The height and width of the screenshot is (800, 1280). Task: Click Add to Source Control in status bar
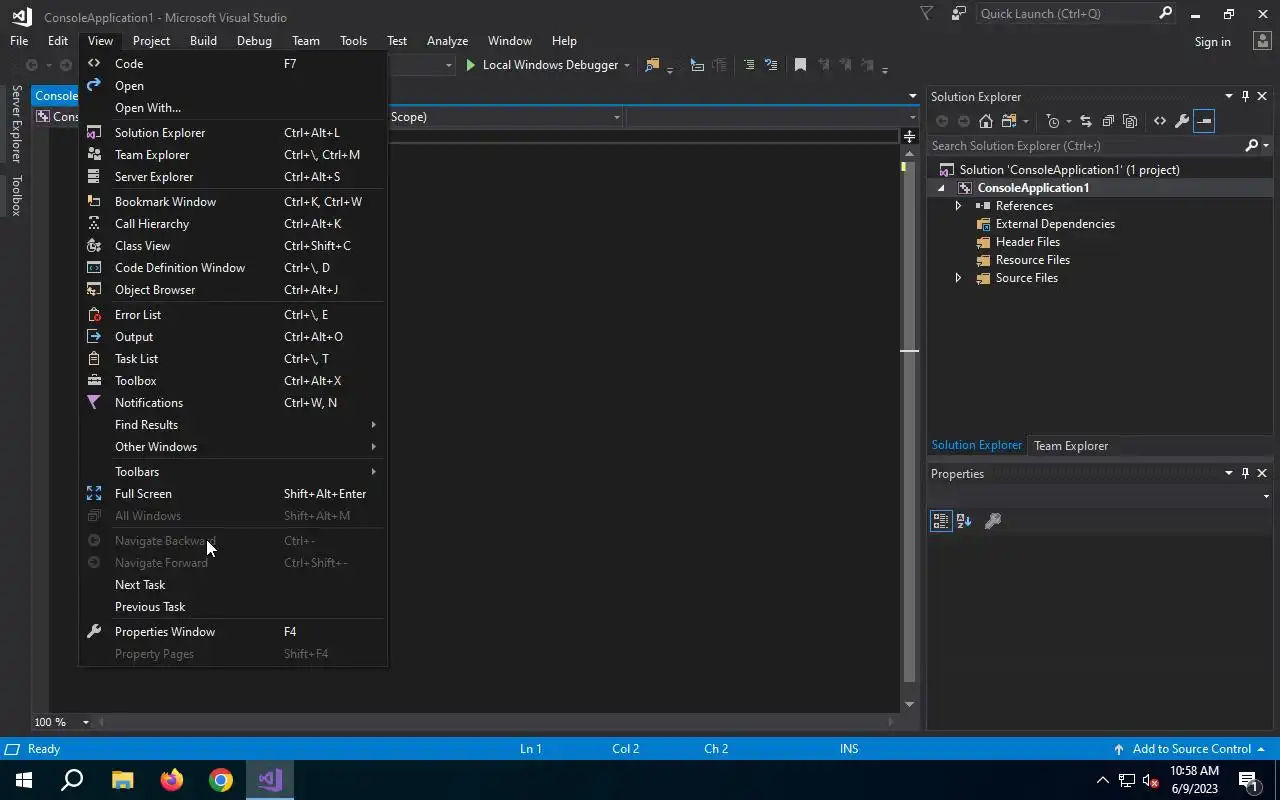[x=1189, y=749]
